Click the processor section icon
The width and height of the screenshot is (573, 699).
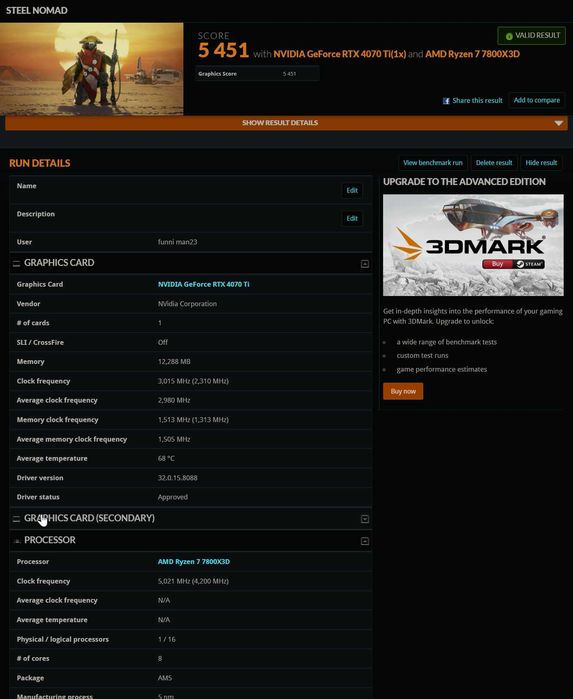tap(16, 541)
